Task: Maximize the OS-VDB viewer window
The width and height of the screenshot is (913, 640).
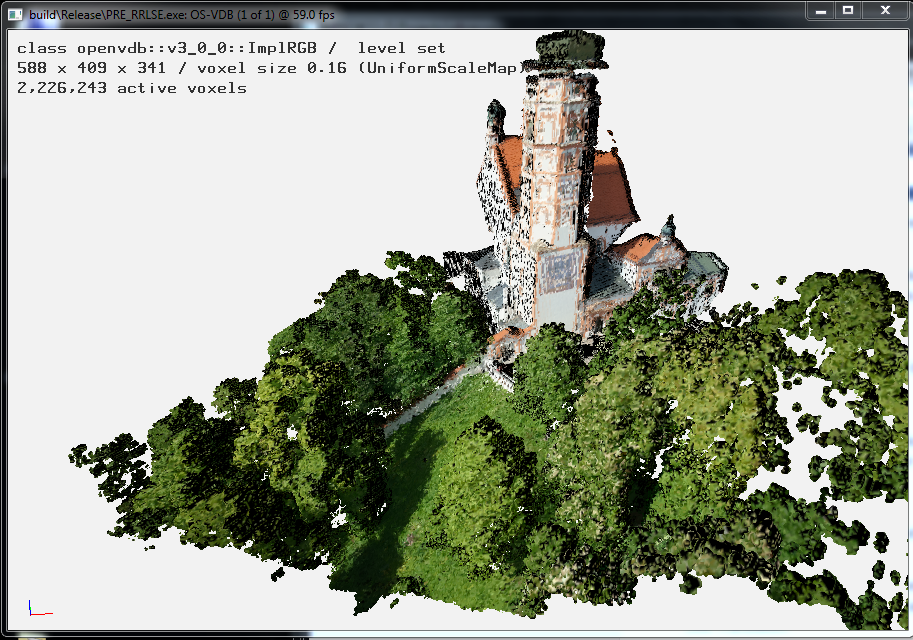Action: 848,10
